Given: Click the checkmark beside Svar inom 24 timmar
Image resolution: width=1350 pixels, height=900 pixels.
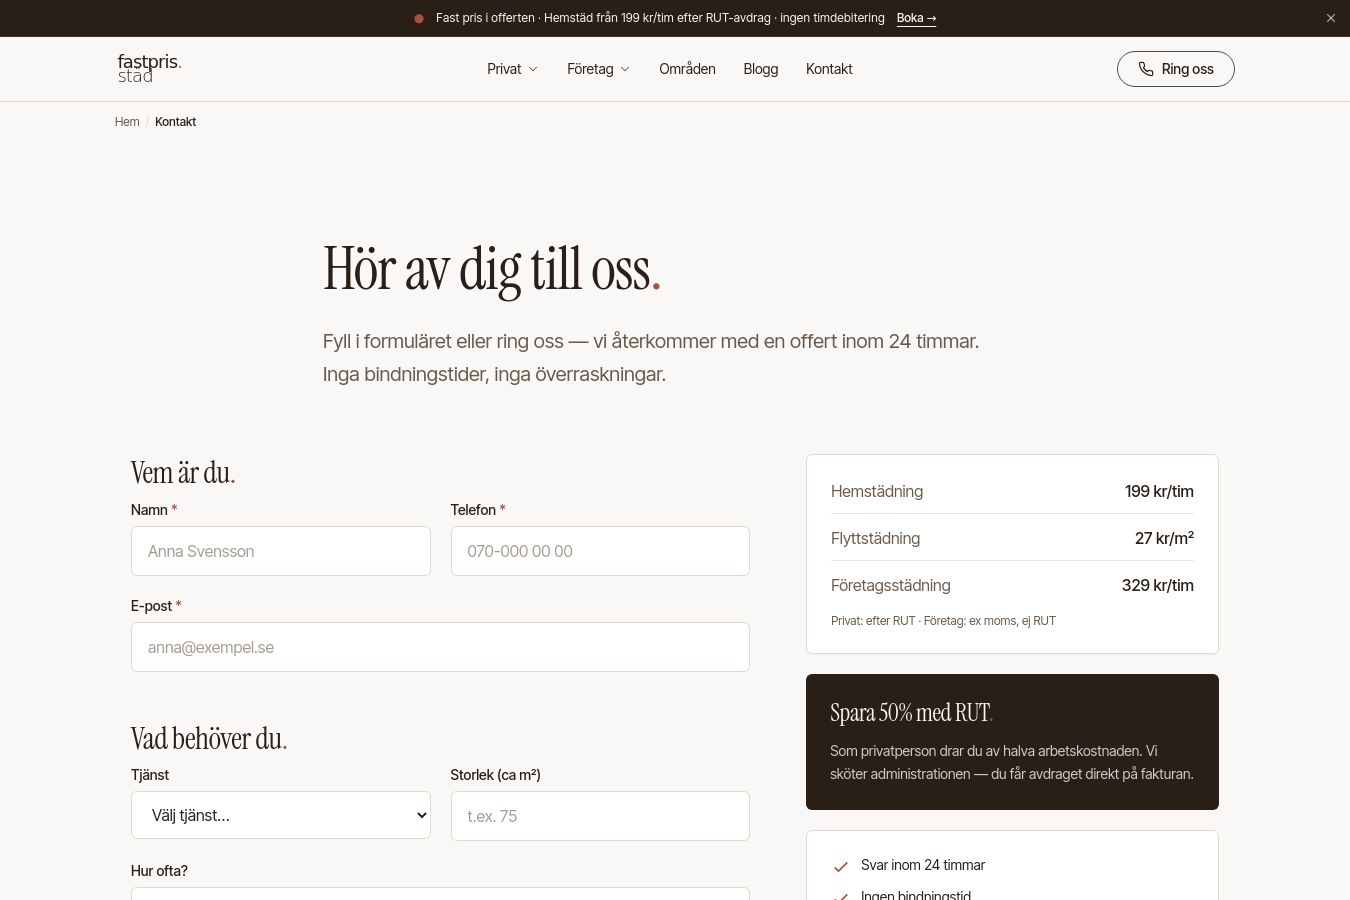Looking at the screenshot, I should tap(841, 867).
